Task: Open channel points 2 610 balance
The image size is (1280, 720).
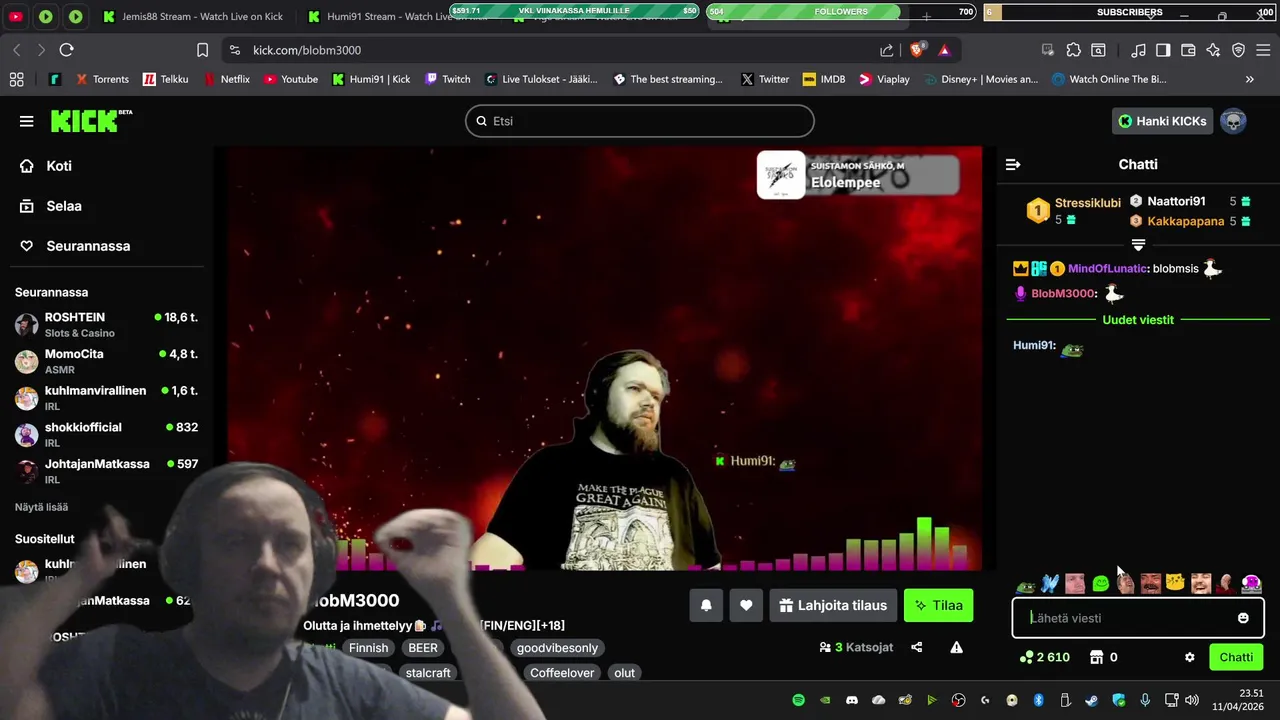Action: 1044,657
